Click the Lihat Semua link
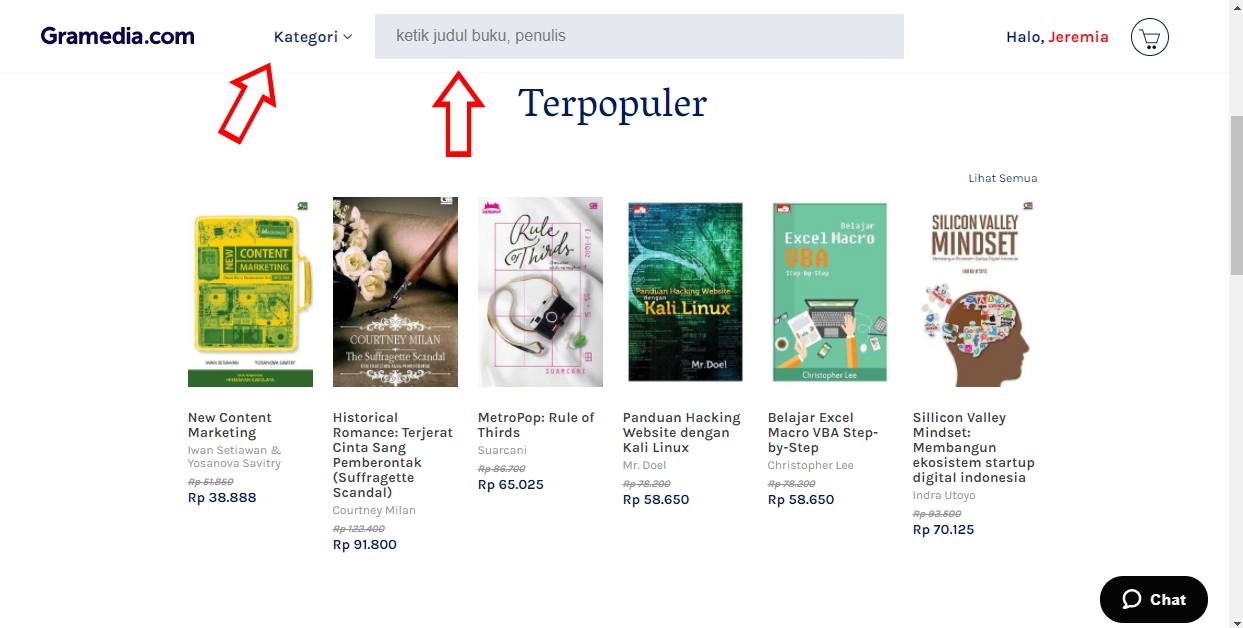1243x628 pixels. point(1002,178)
